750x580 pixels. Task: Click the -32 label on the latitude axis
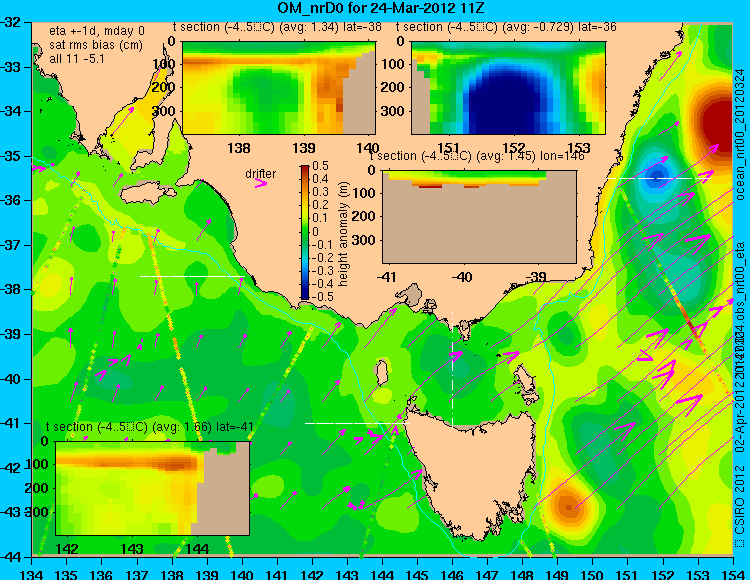point(11,22)
